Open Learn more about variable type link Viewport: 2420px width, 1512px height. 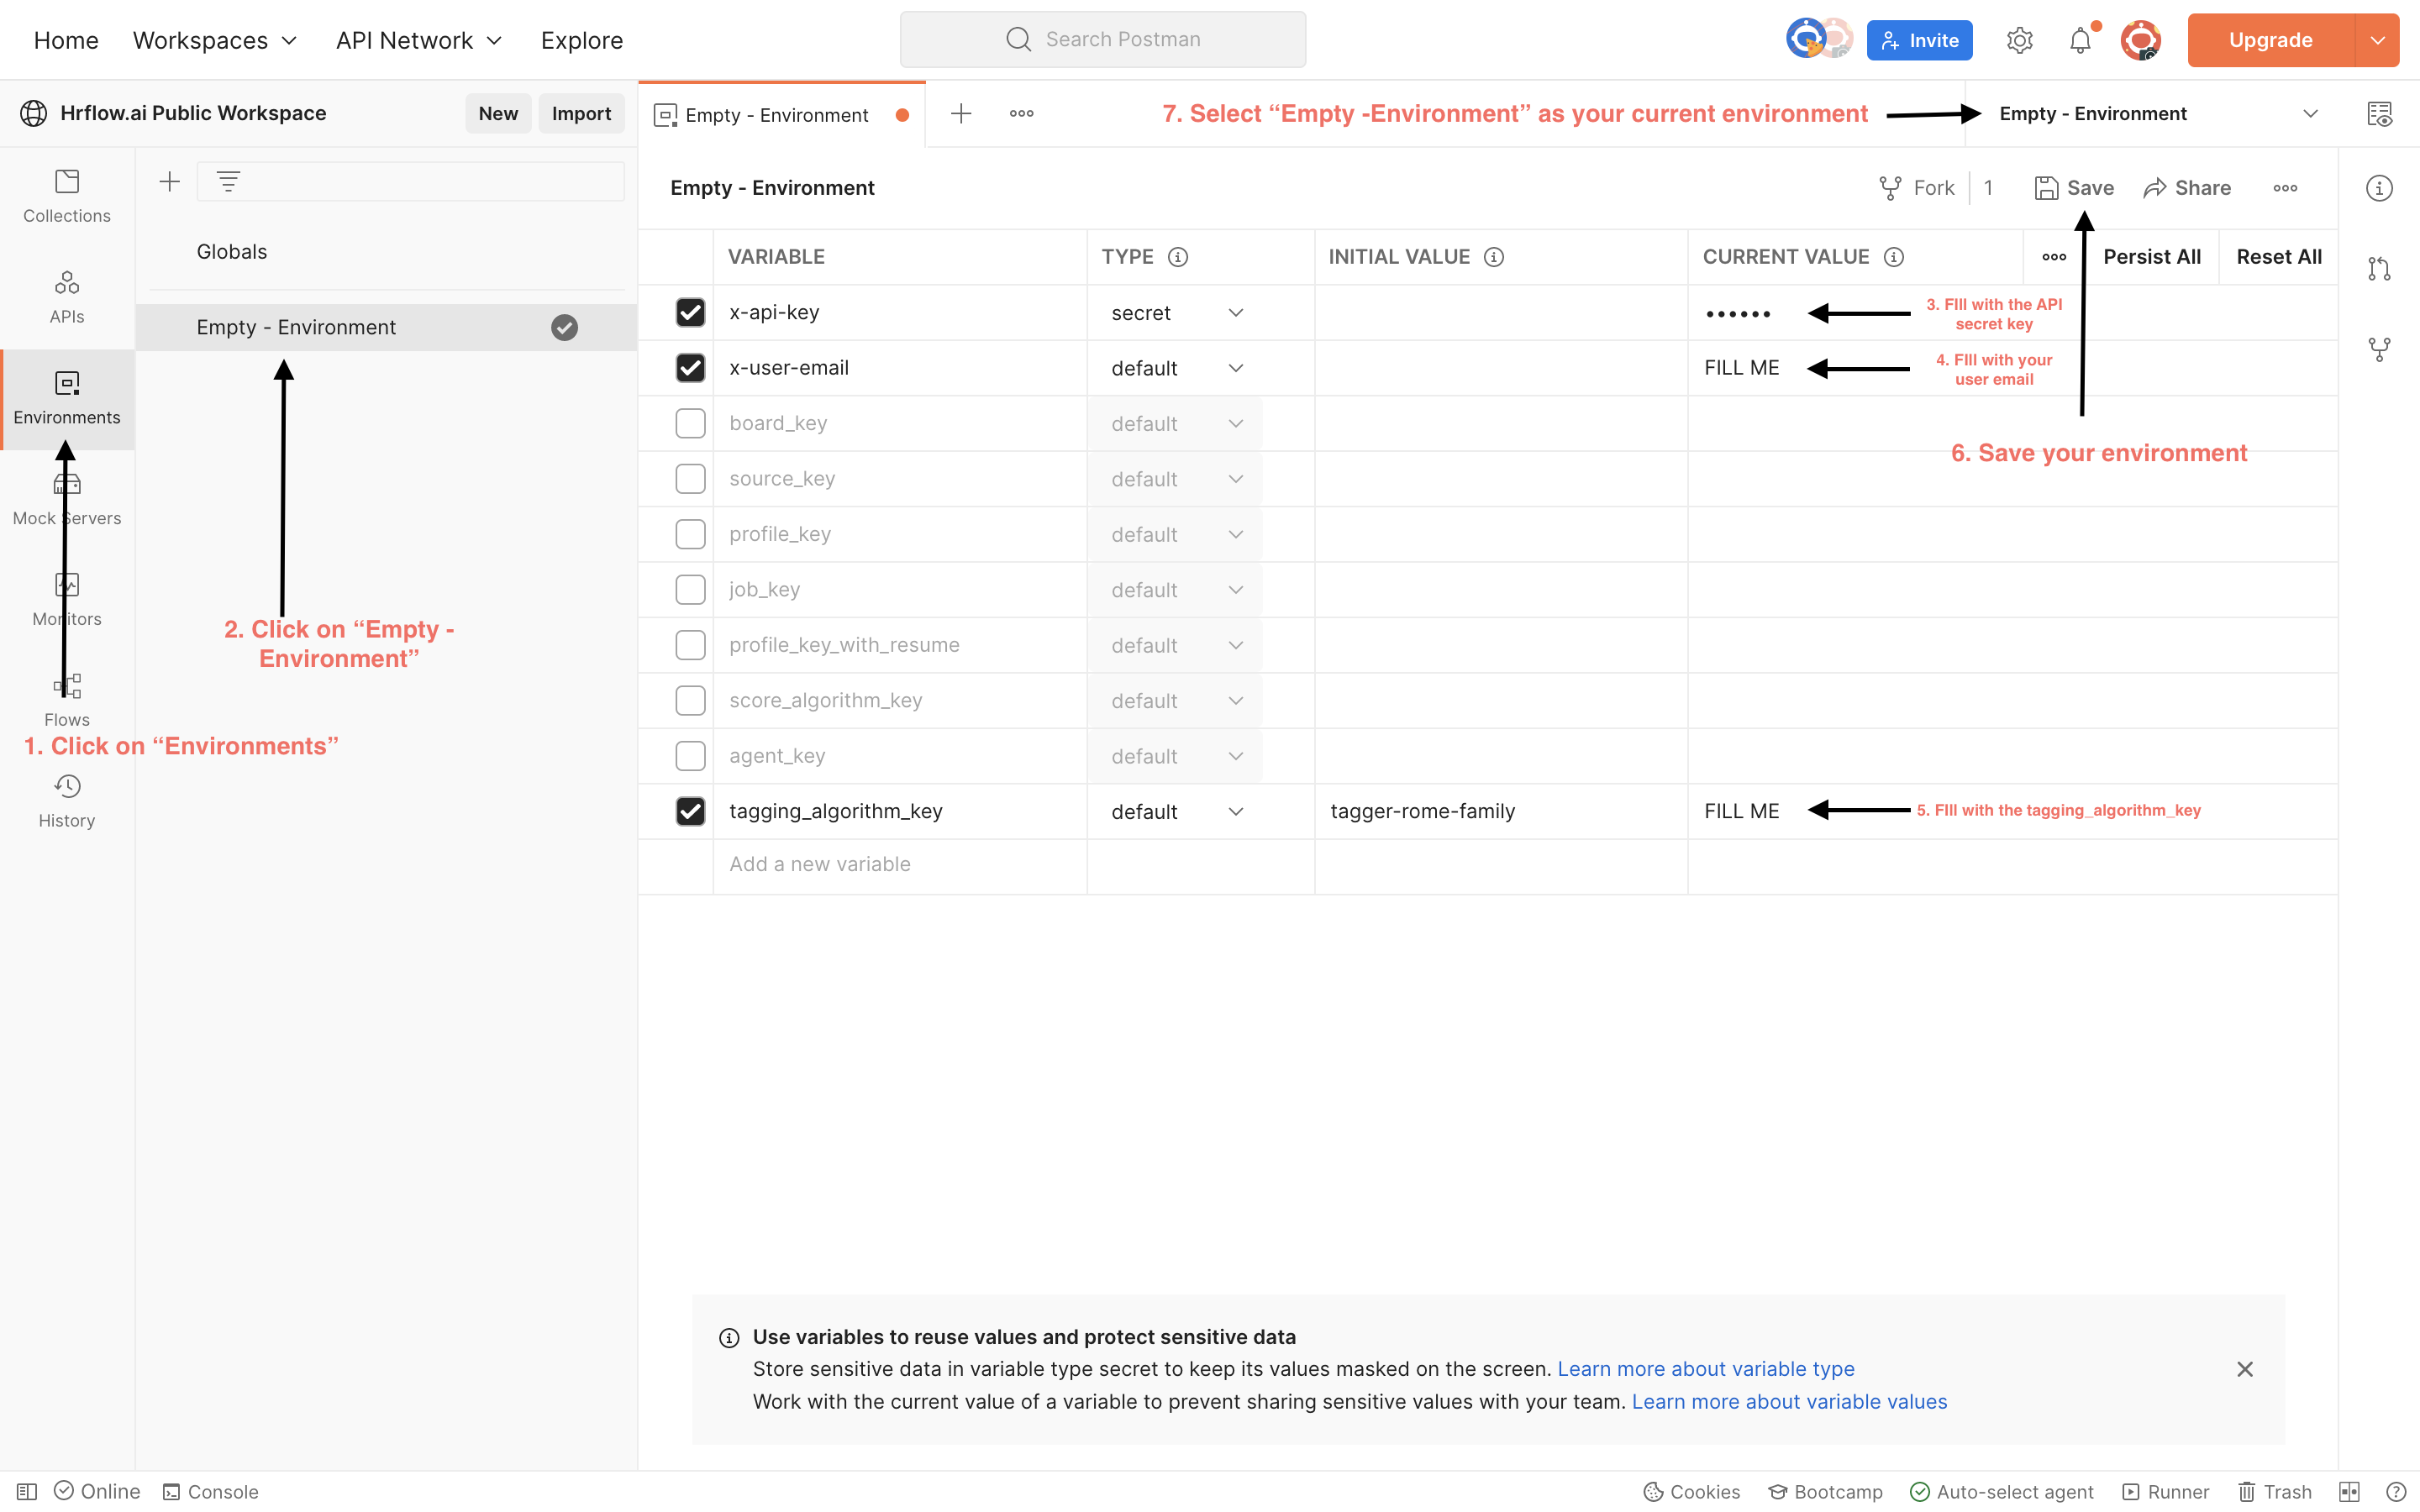coord(1705,1368)
